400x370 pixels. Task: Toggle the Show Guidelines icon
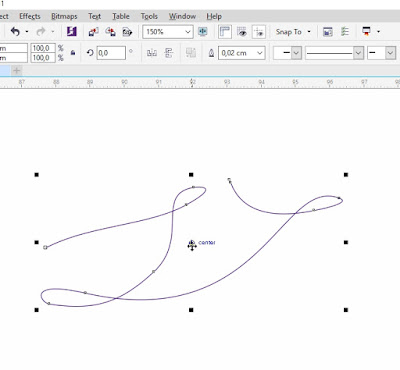(x=259, y=32)
